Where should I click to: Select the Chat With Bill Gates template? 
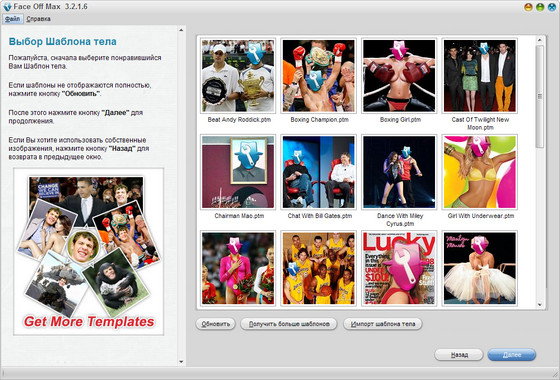point(319,172)
